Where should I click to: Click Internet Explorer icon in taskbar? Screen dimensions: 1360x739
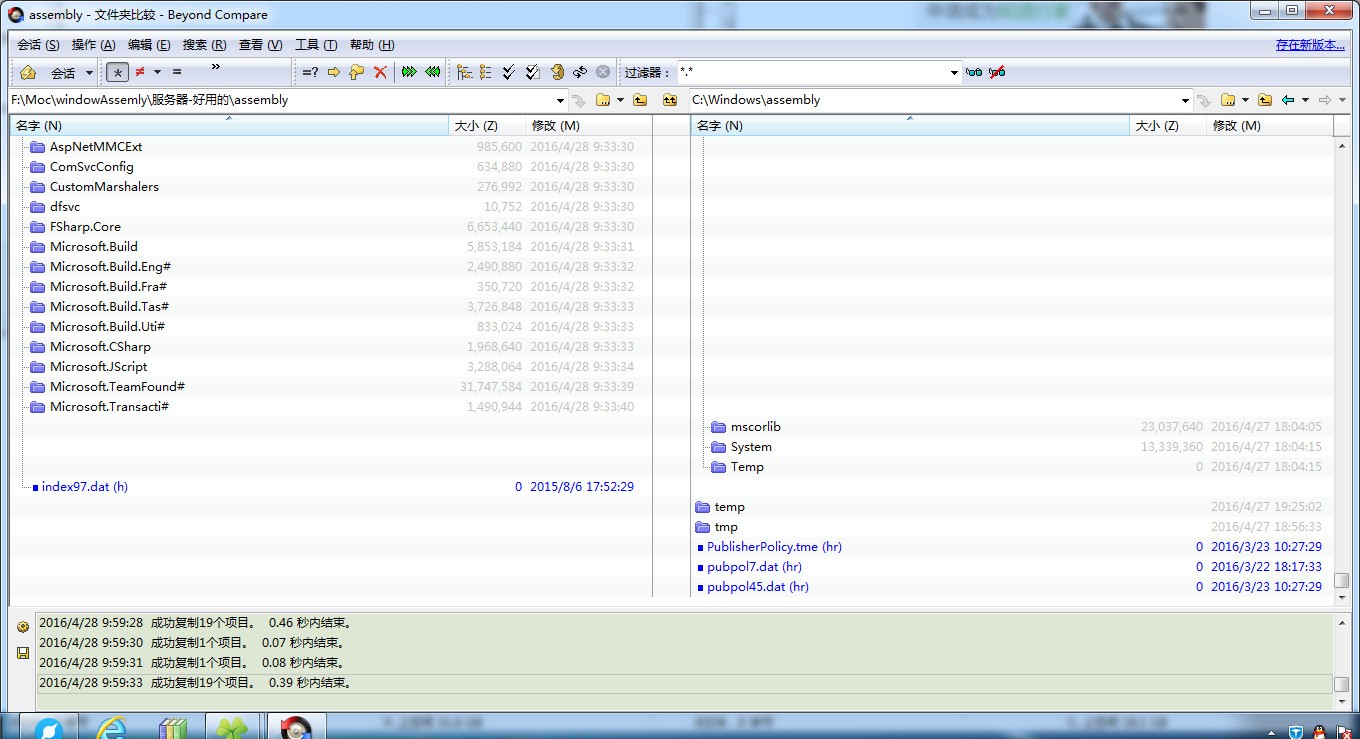[x=110, y=728]
